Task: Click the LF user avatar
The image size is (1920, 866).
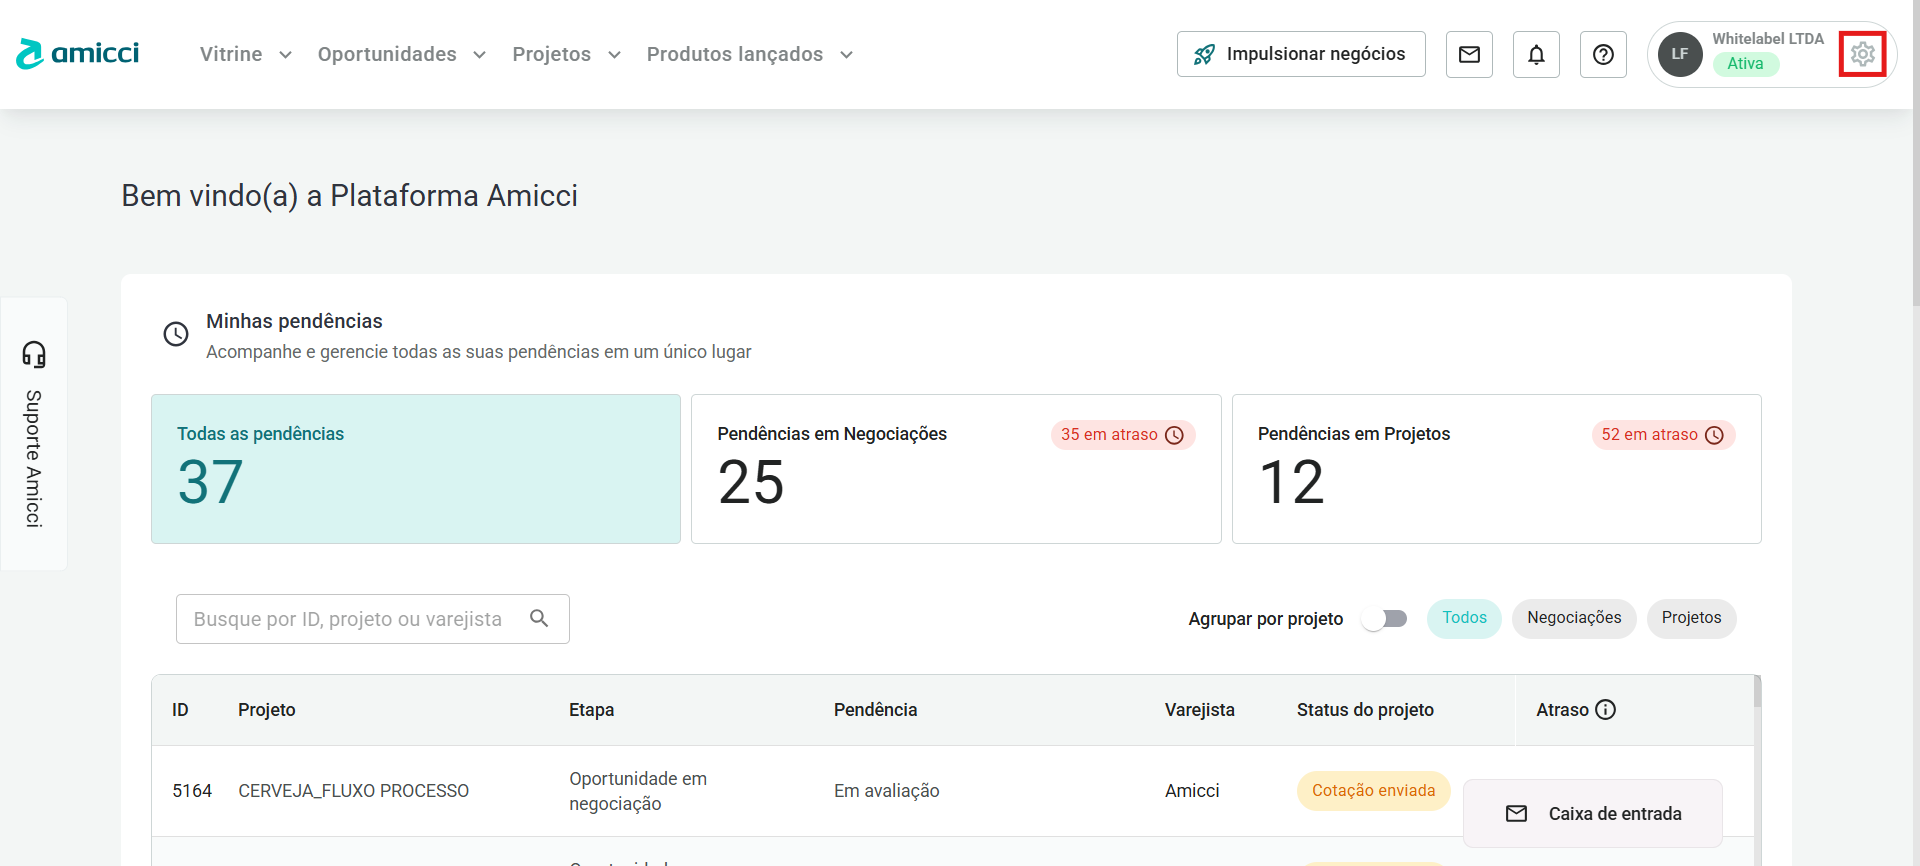Action: pyautogui.click(x=1680, y=54)
